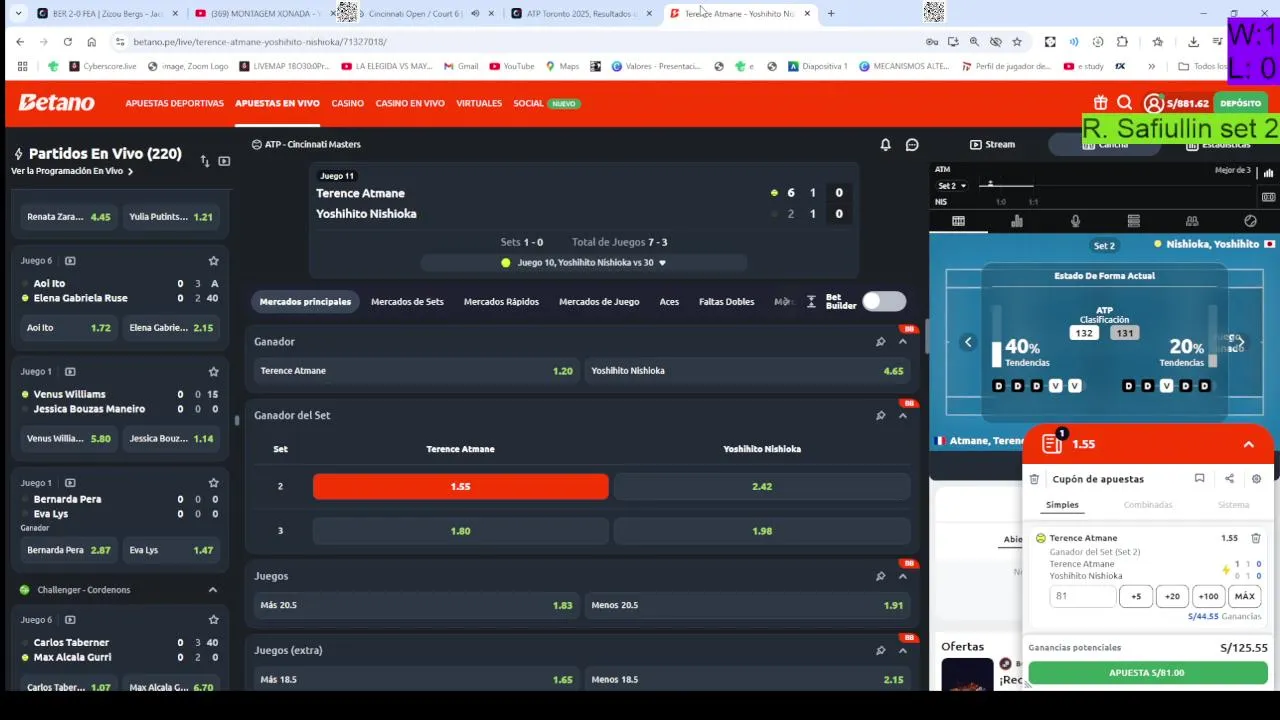Sort live matches with the arrows icon
Viewport: 1280px width, 720px height.
205,161
